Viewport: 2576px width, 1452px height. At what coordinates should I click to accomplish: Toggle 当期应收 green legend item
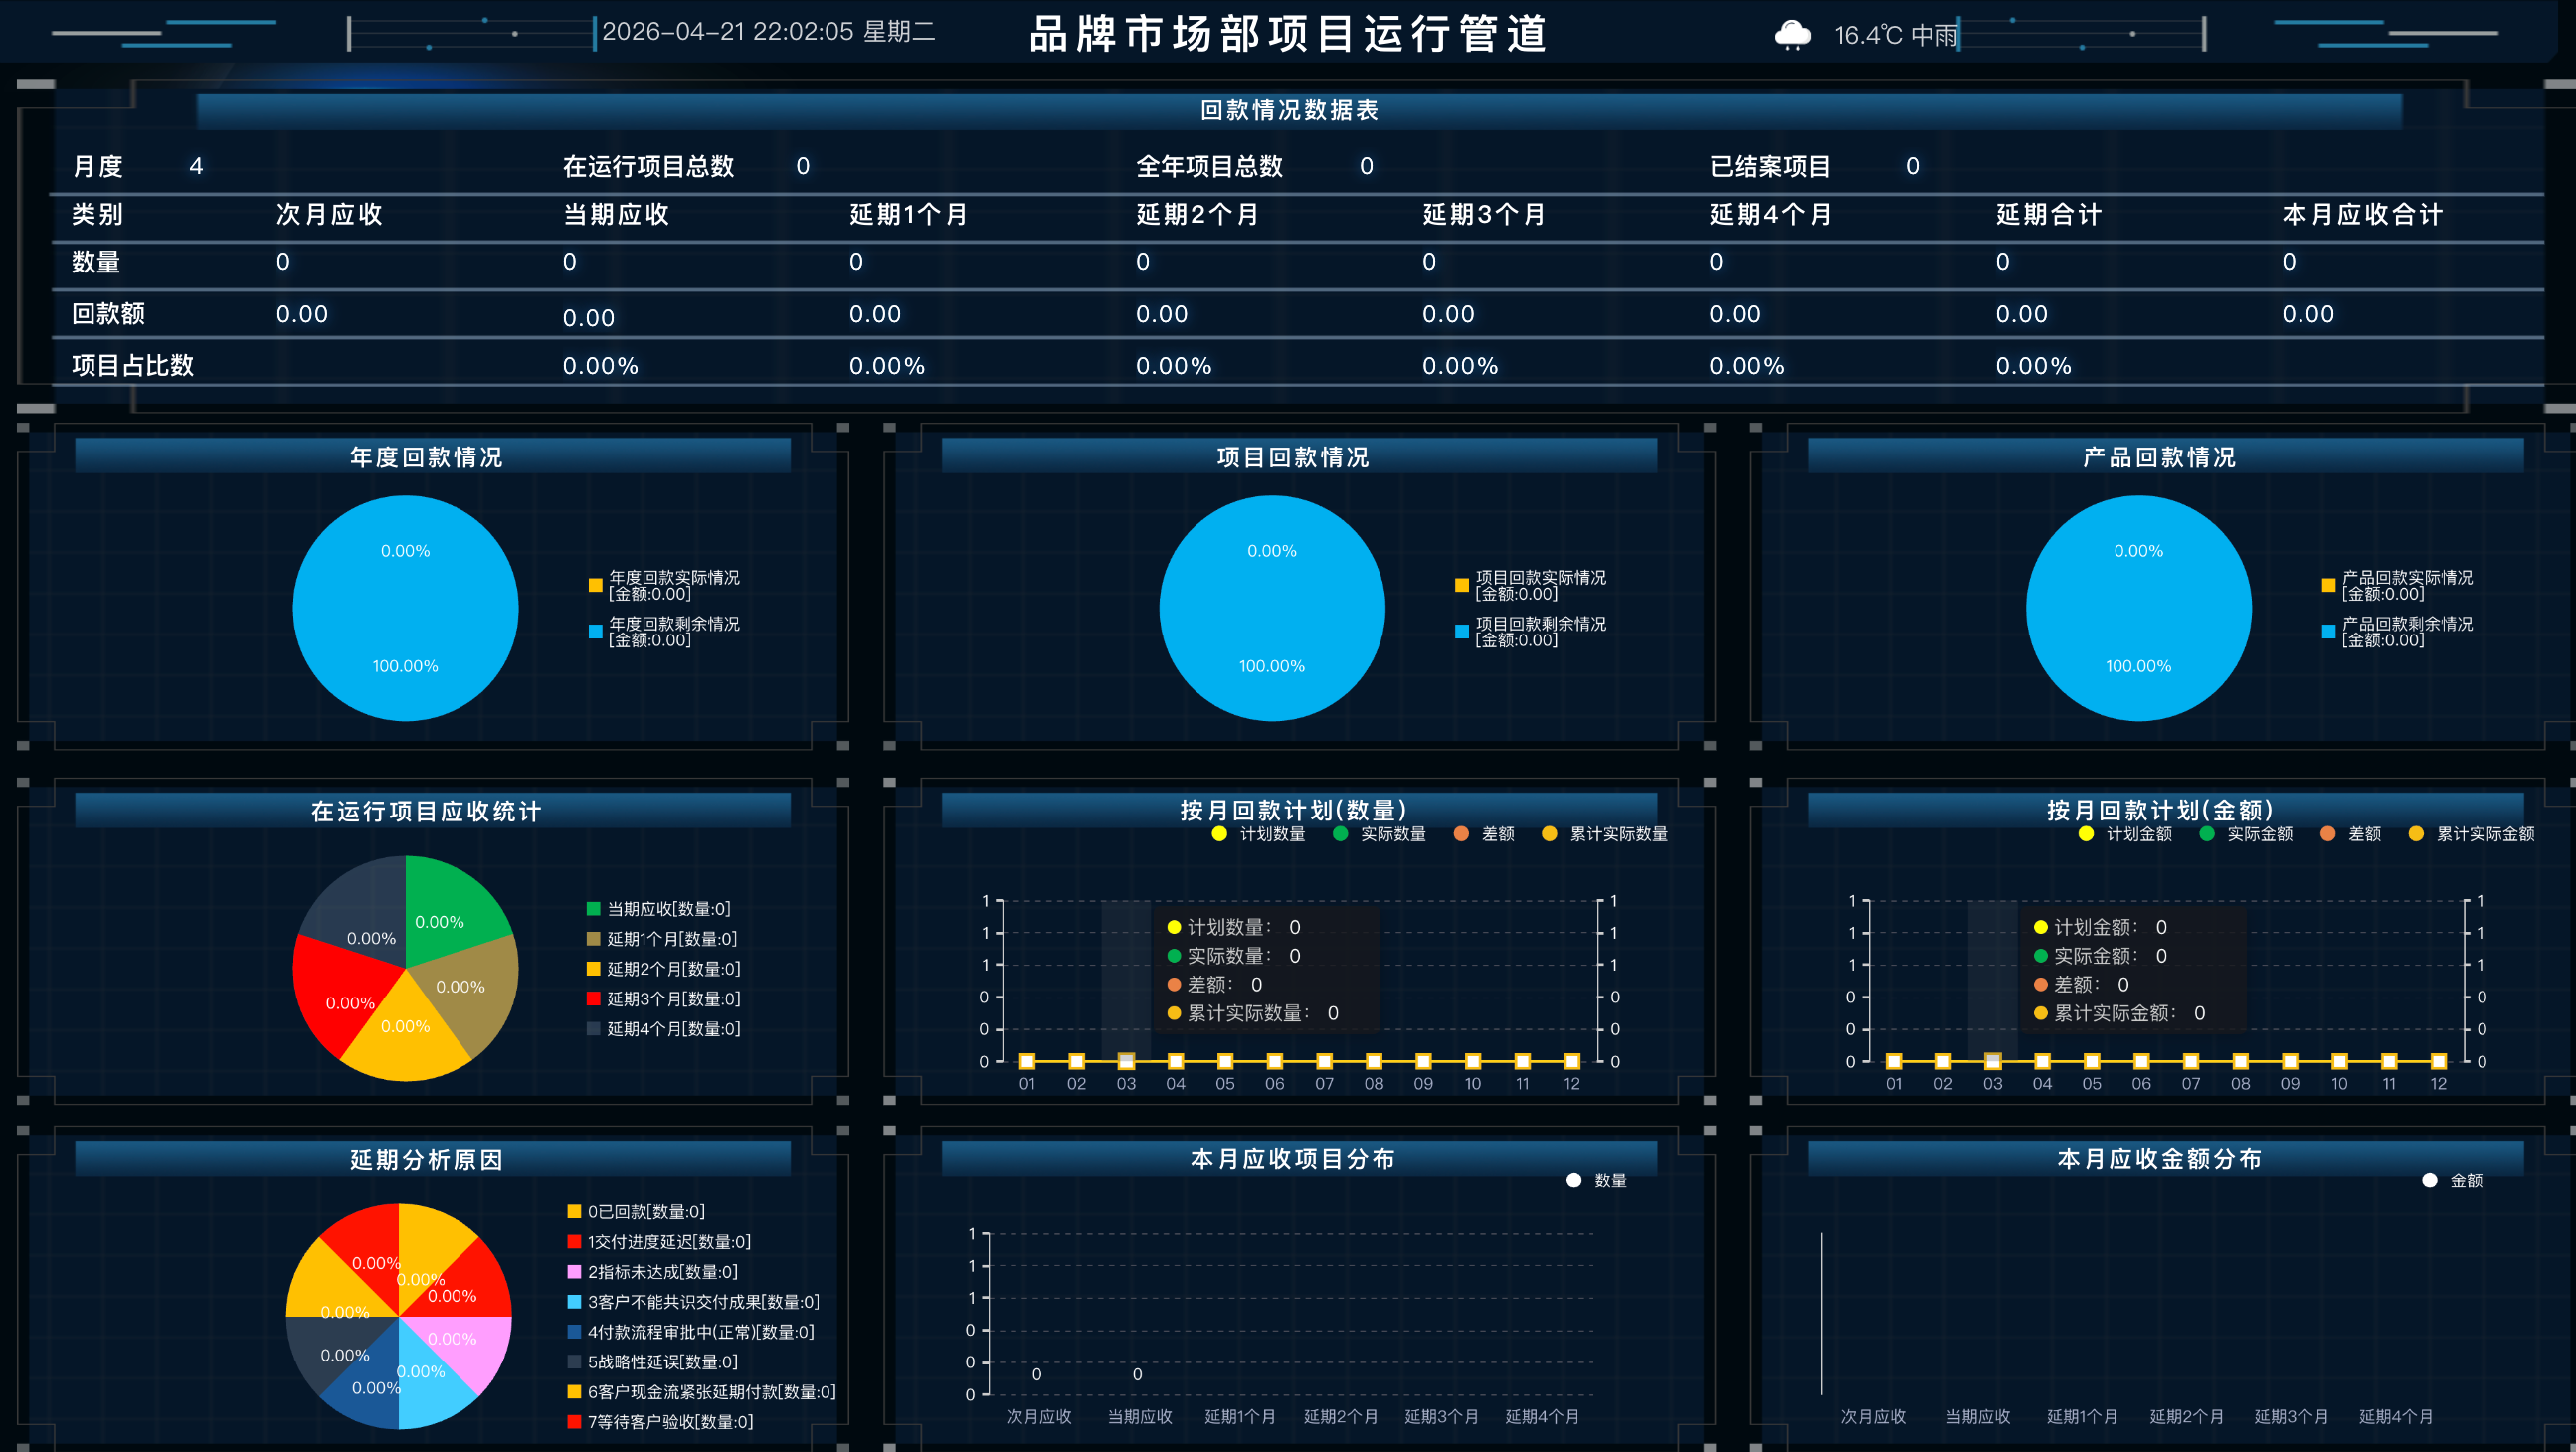(593, 909)
